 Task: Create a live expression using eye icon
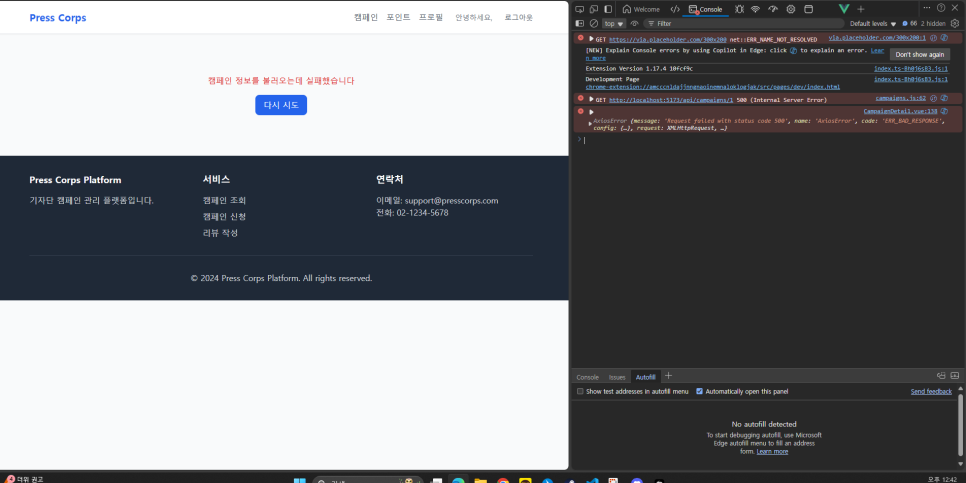pos(634,23)
